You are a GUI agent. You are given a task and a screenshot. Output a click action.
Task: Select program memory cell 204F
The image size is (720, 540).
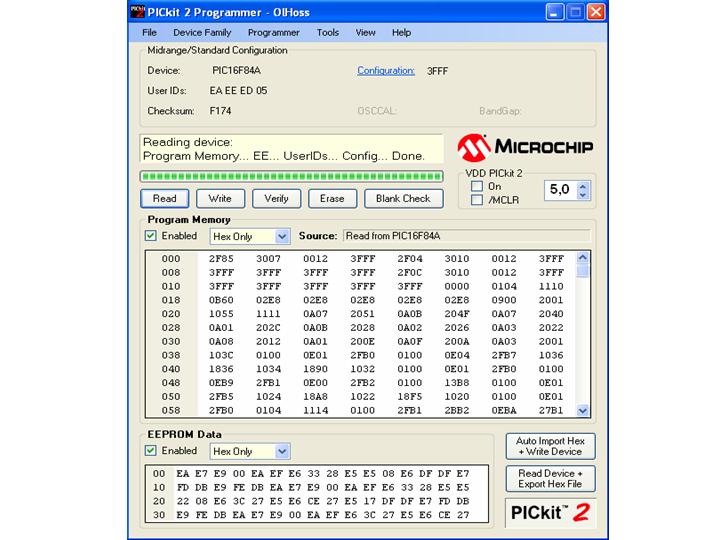pyautogui.click(x=457, y=314)
